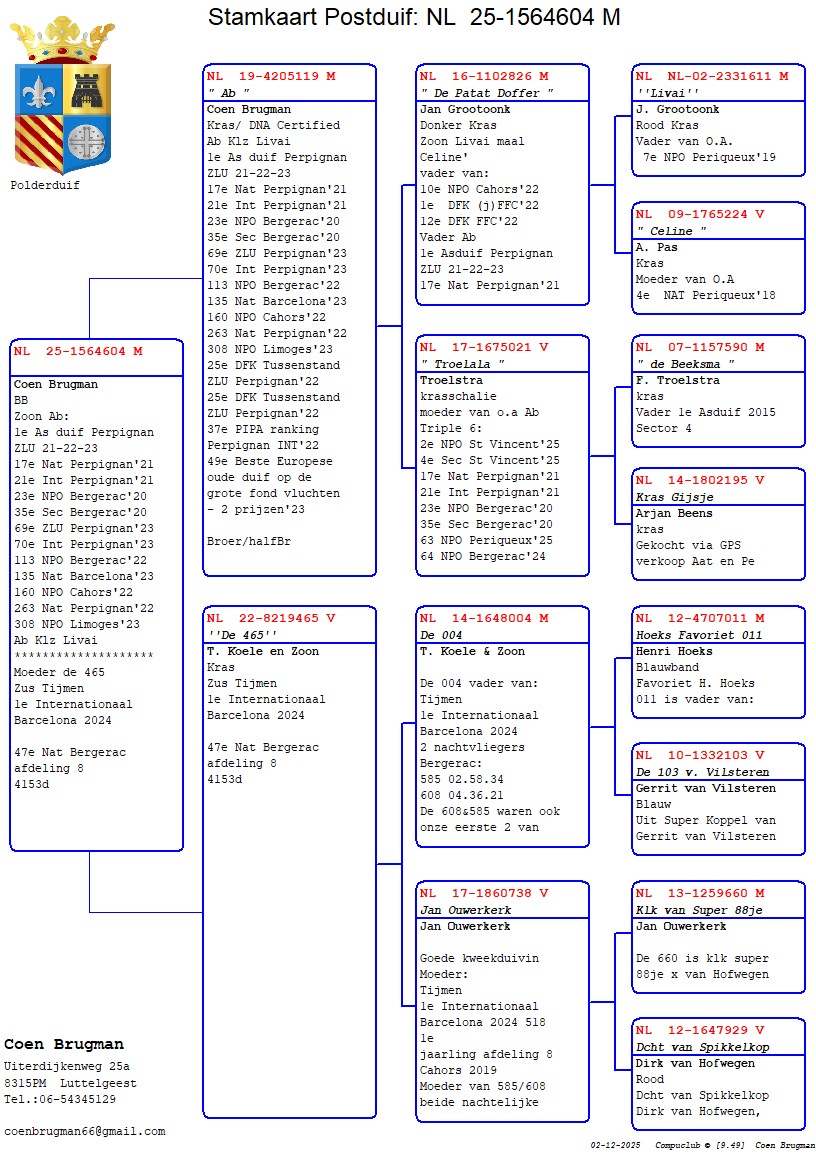Click the coat of arms crest logo
This screenshot has height=1172, width=816.
pyautogui.click(x=63, y=117)
